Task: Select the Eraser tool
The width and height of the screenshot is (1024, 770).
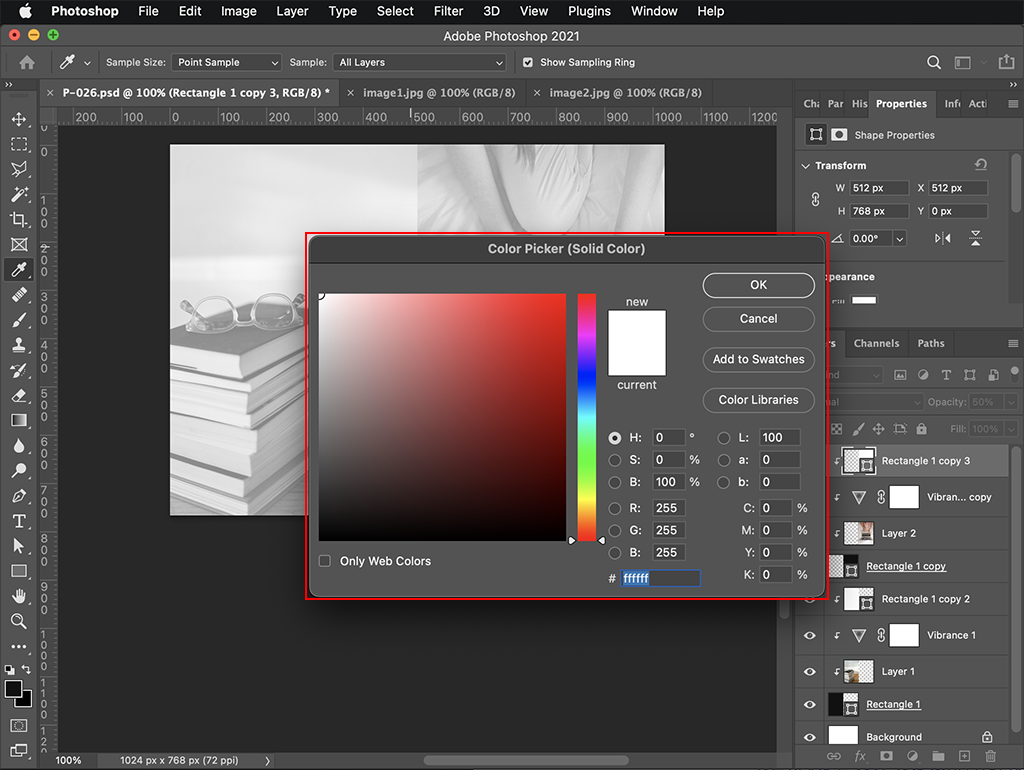Action: pyautogui.click(x=19, y=395)
